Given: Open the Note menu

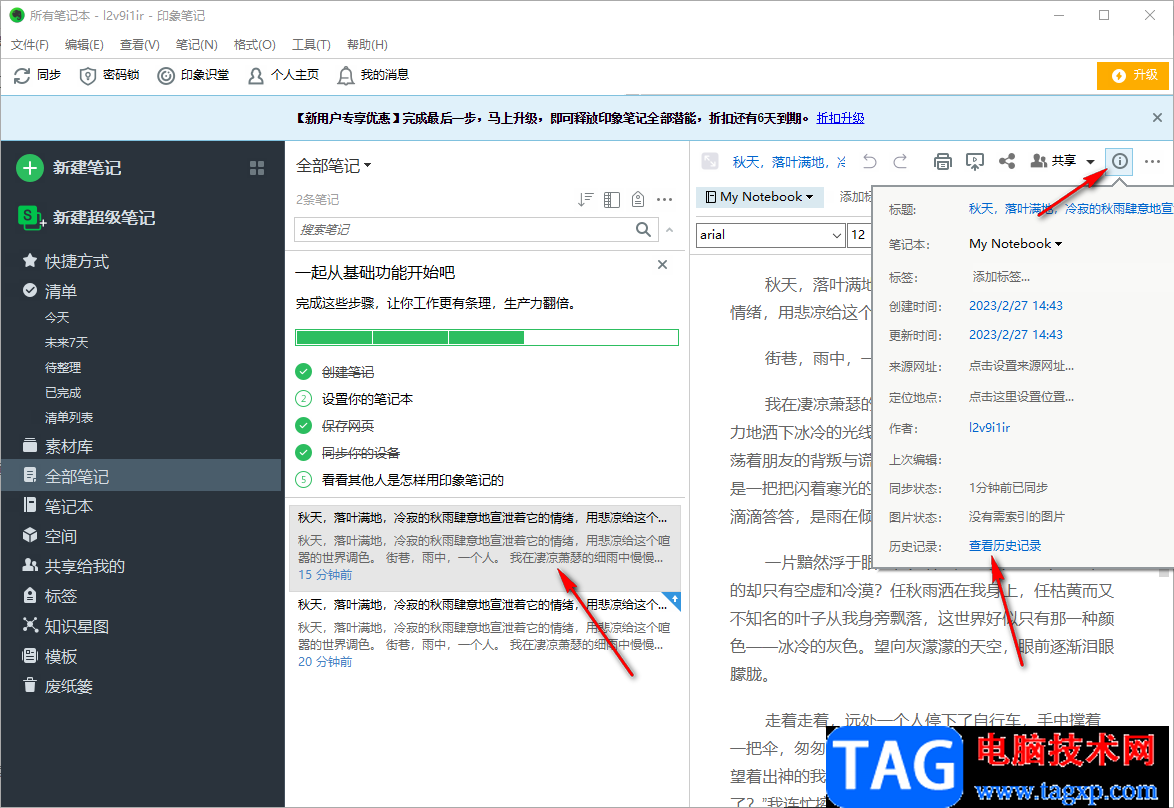Looking at the screenshot, I should pos(196,45).
